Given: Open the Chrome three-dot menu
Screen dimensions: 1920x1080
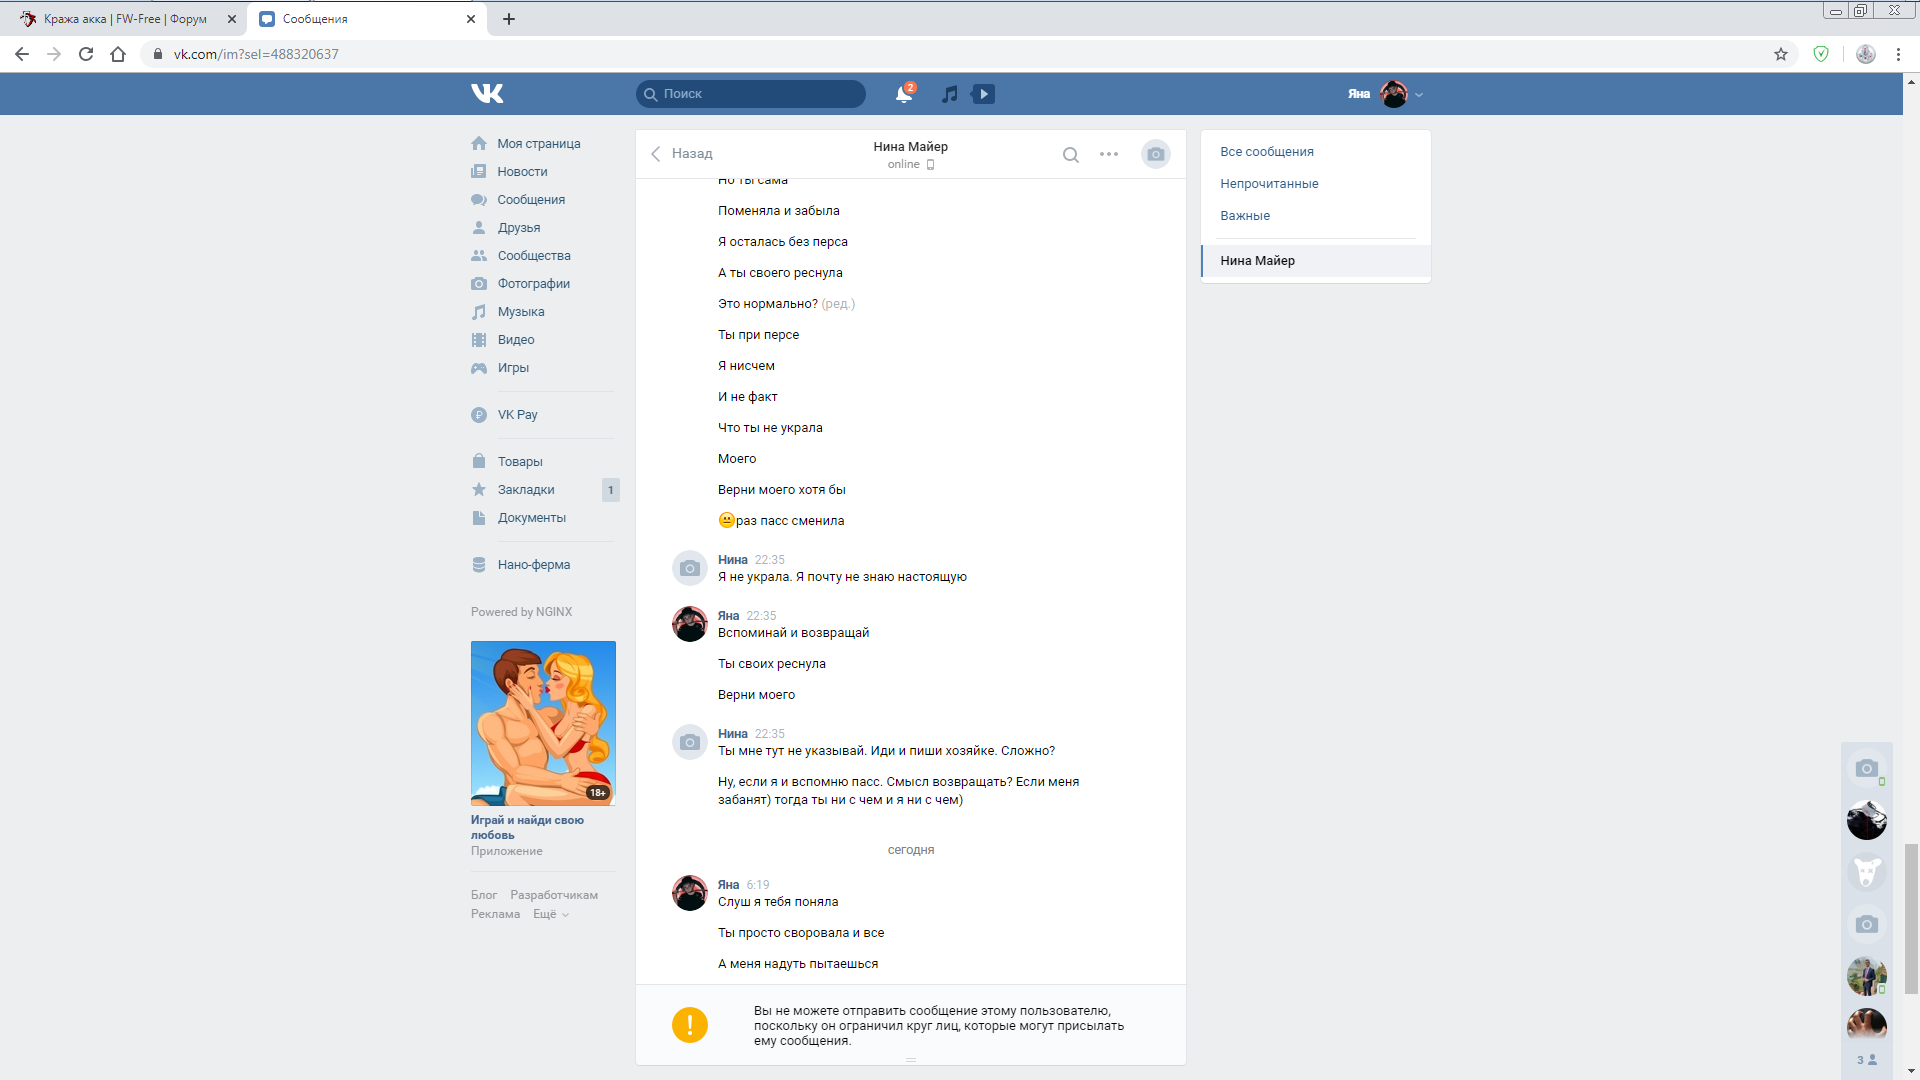Looking at the screenshot, I should coord(1898,54).
